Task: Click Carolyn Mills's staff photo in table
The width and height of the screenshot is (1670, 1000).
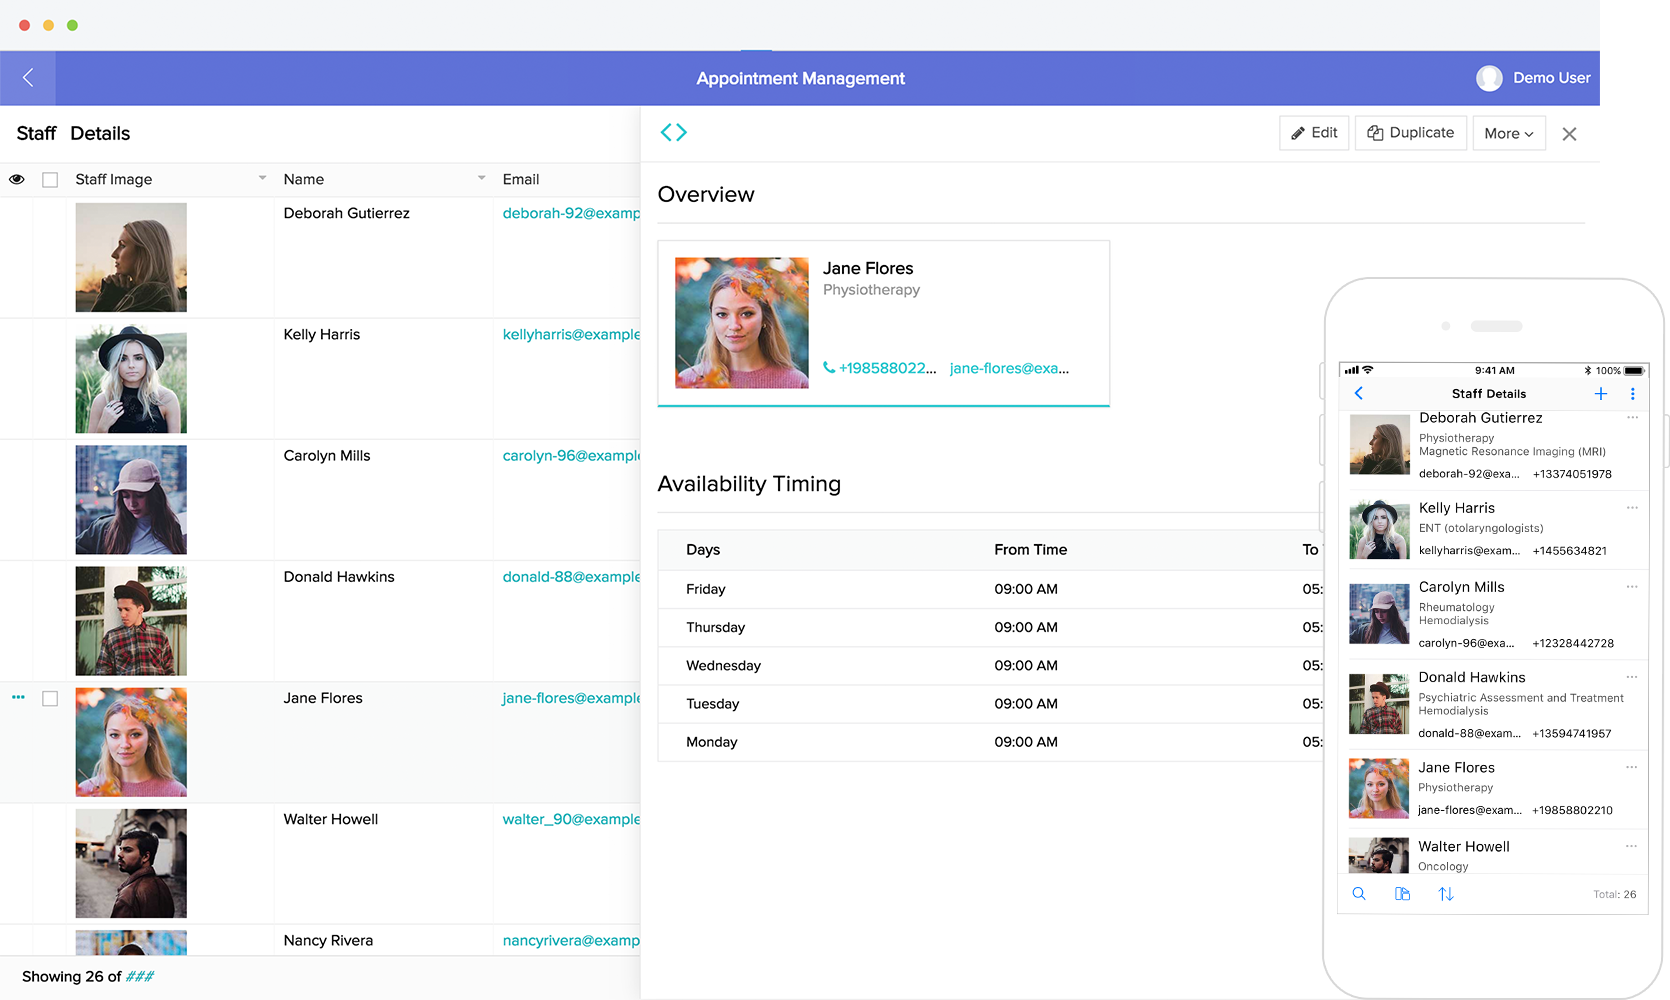Action: [131, 500]
